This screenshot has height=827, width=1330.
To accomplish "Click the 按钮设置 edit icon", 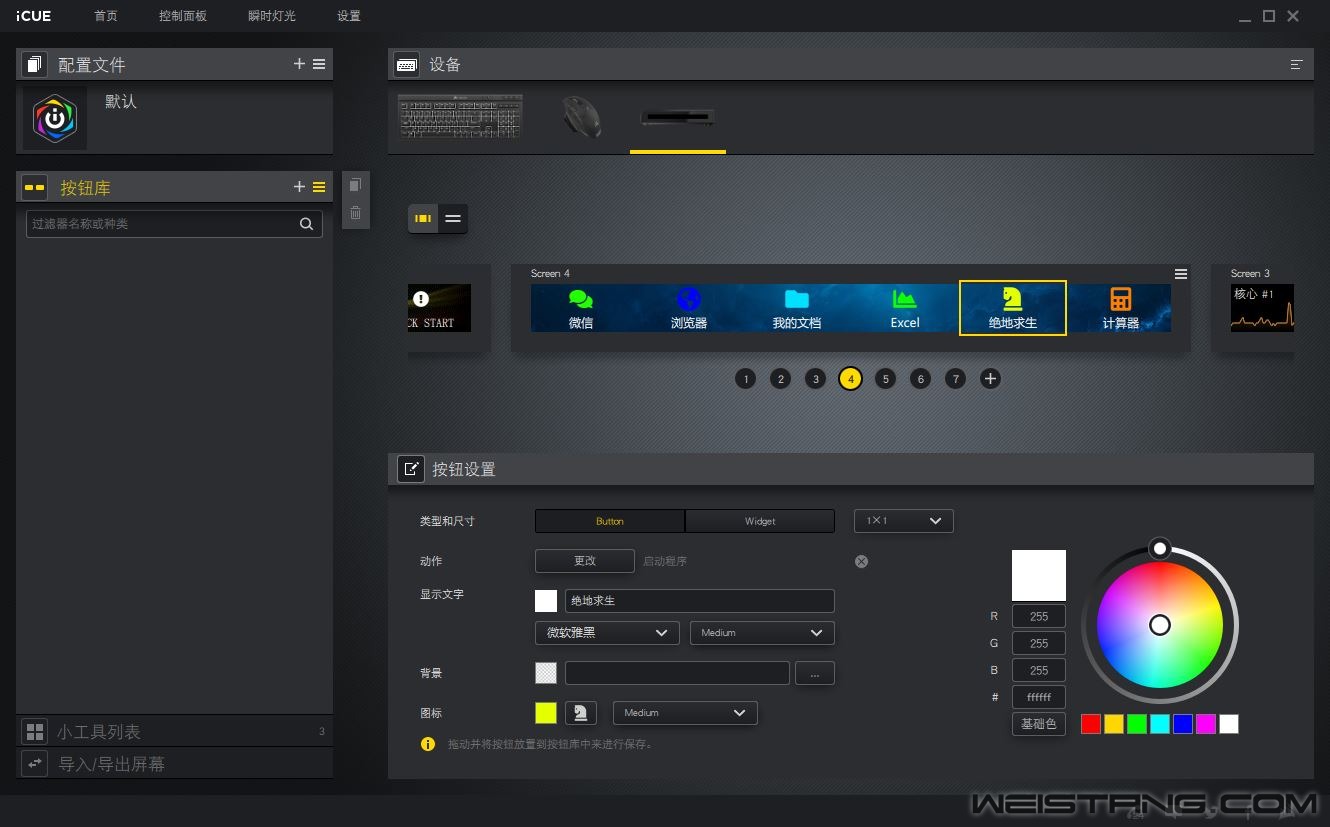I will click(411, 469).
